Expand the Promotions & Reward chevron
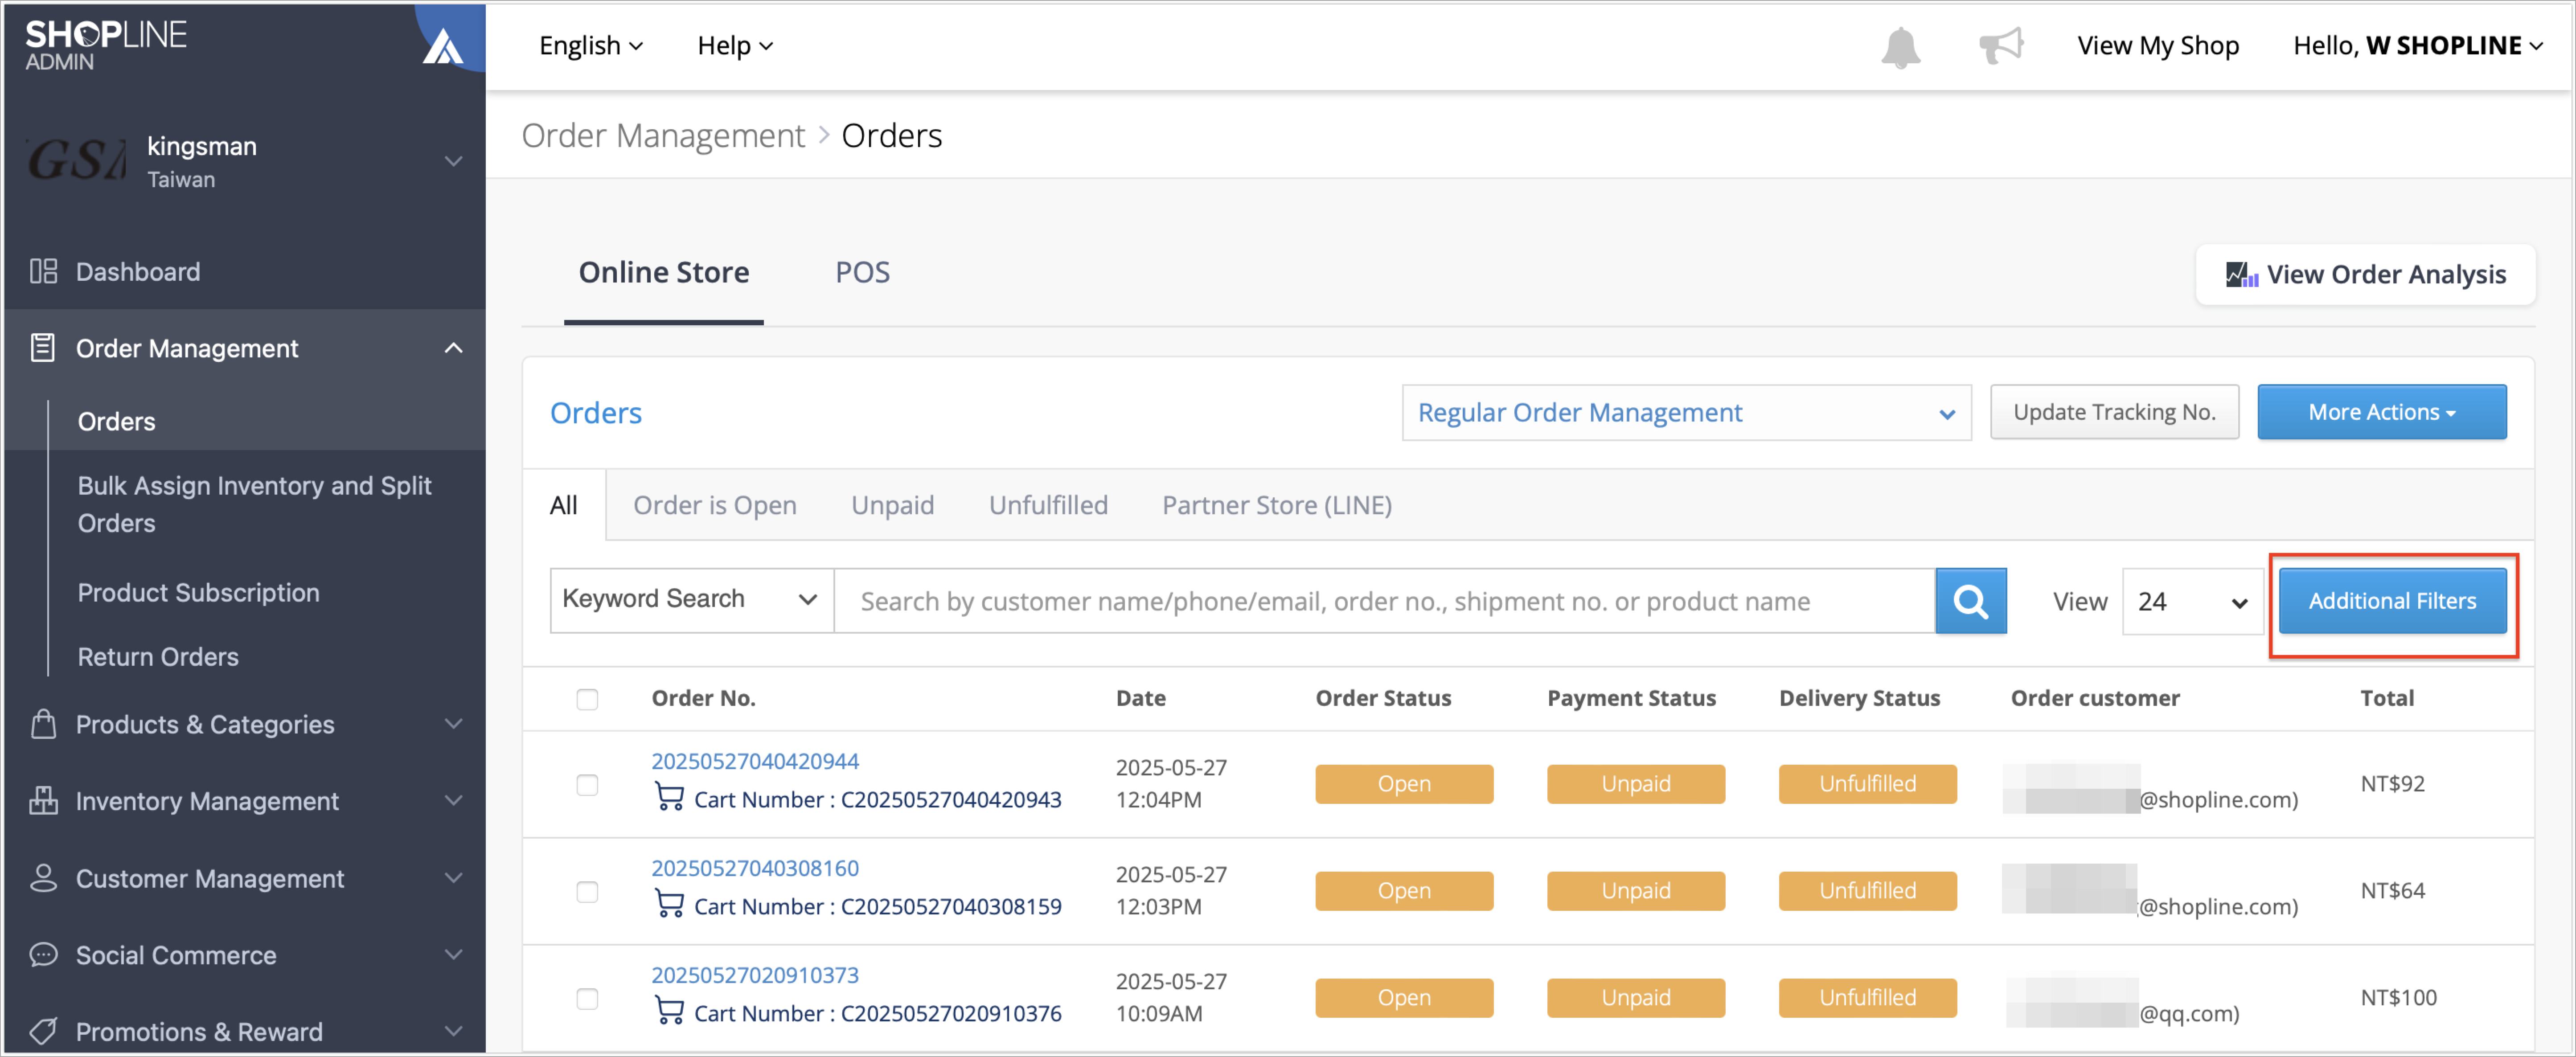The width and height of the screenshot is (2576, 1057). tap(453, 1031)
